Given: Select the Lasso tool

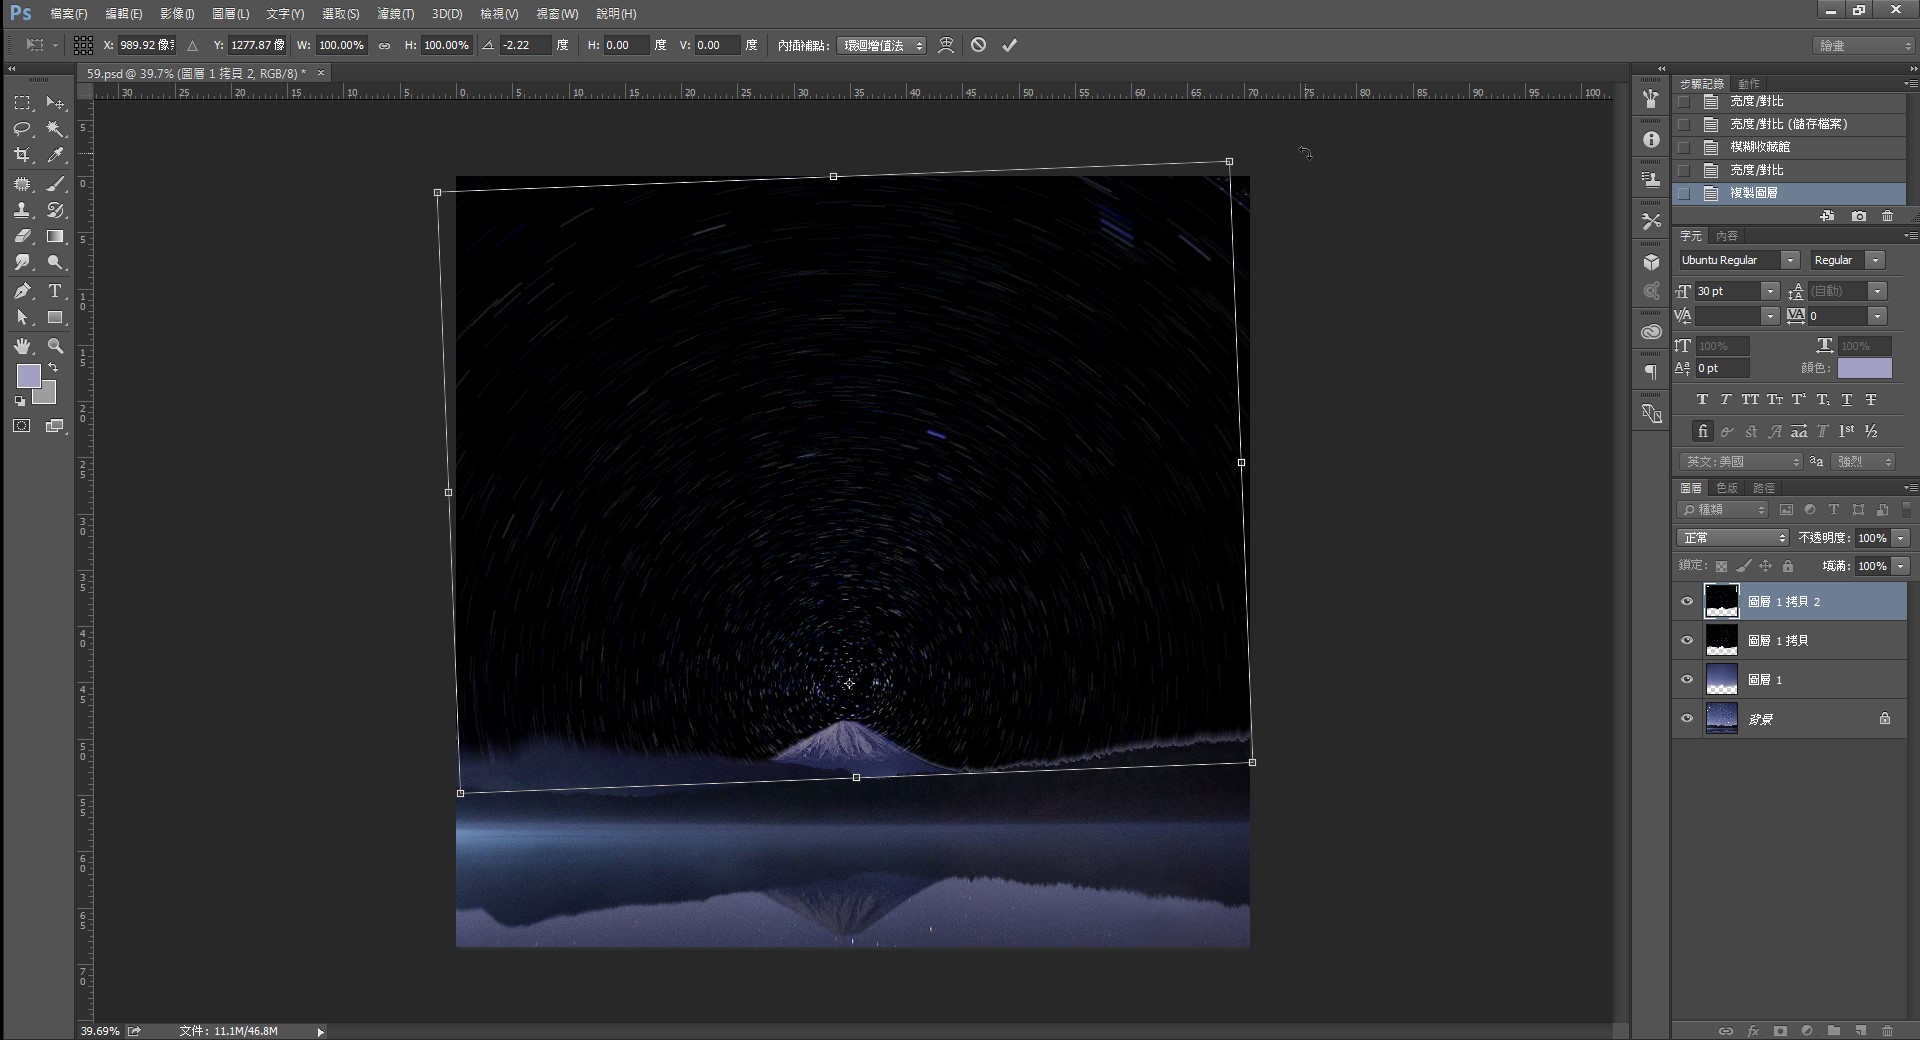Looking at the screenshot, I should click(x=22, y=129).
